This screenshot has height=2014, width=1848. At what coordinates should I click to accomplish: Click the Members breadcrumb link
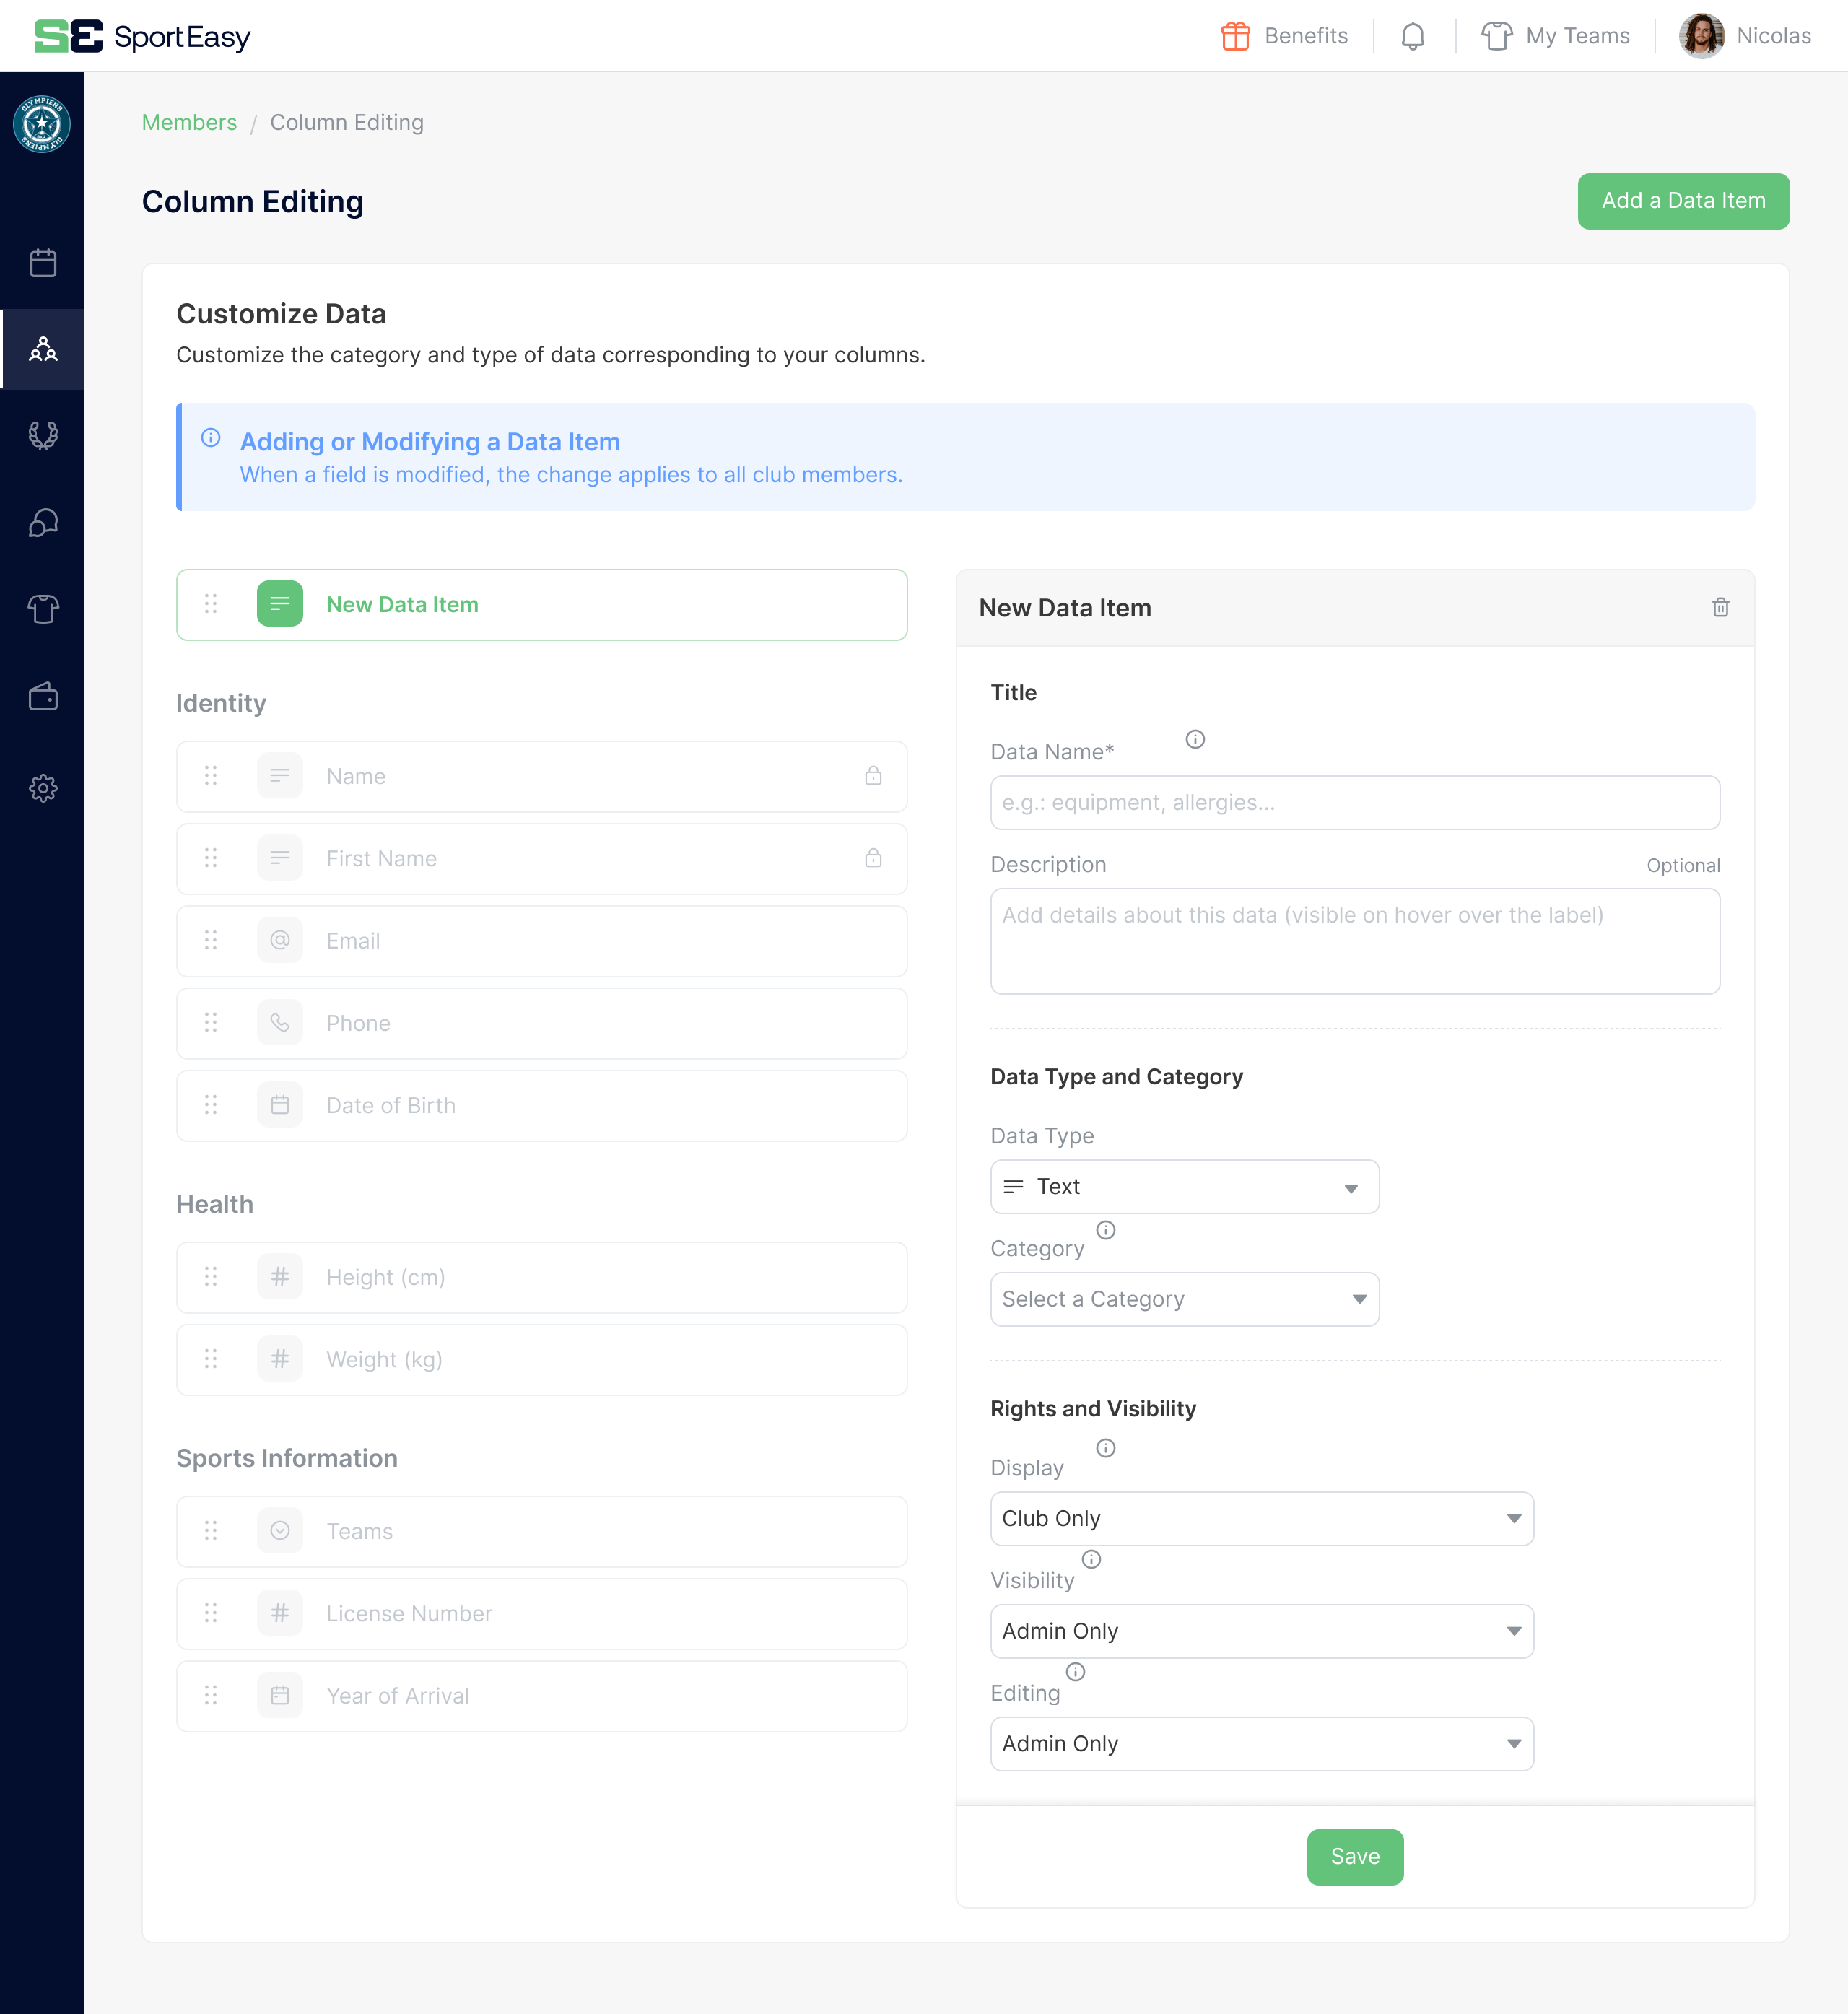pos(189,122)
